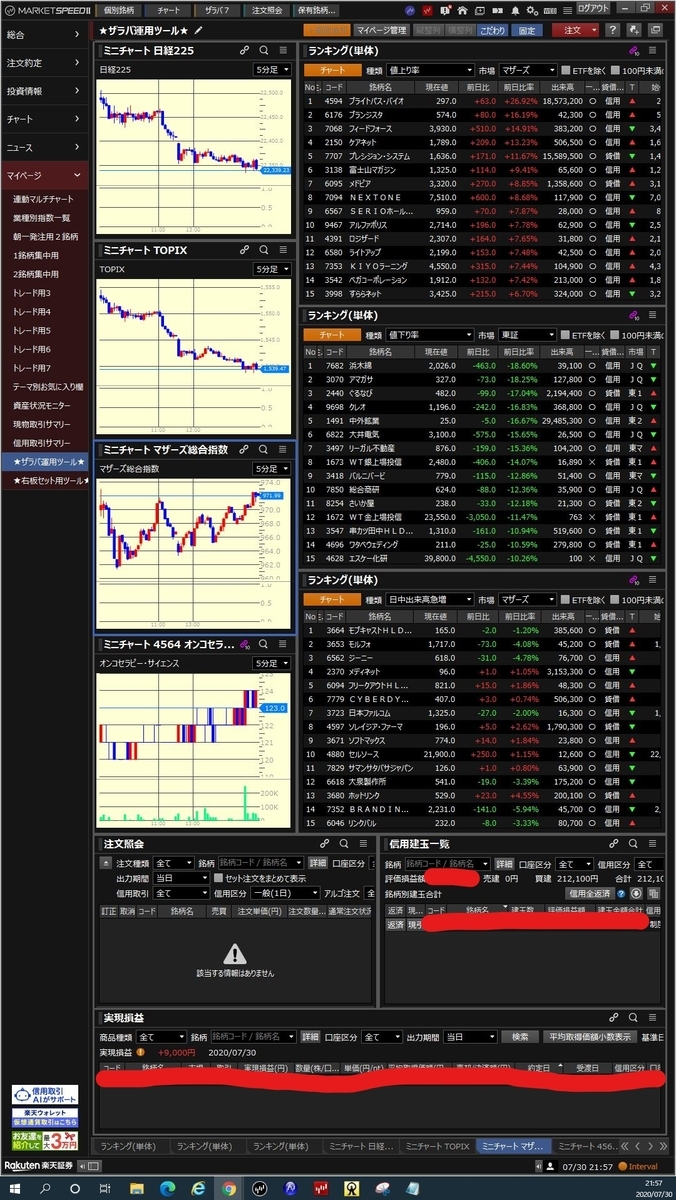Click search icon in ミニチャート TOPIX panel
Viewport: 676px width, 1200px height.
(264, 250)
